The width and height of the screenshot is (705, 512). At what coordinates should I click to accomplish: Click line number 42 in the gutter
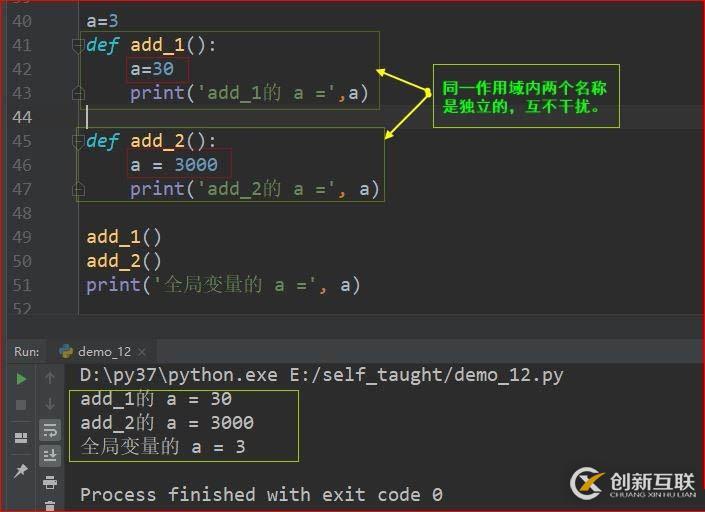tap(22, 69)
